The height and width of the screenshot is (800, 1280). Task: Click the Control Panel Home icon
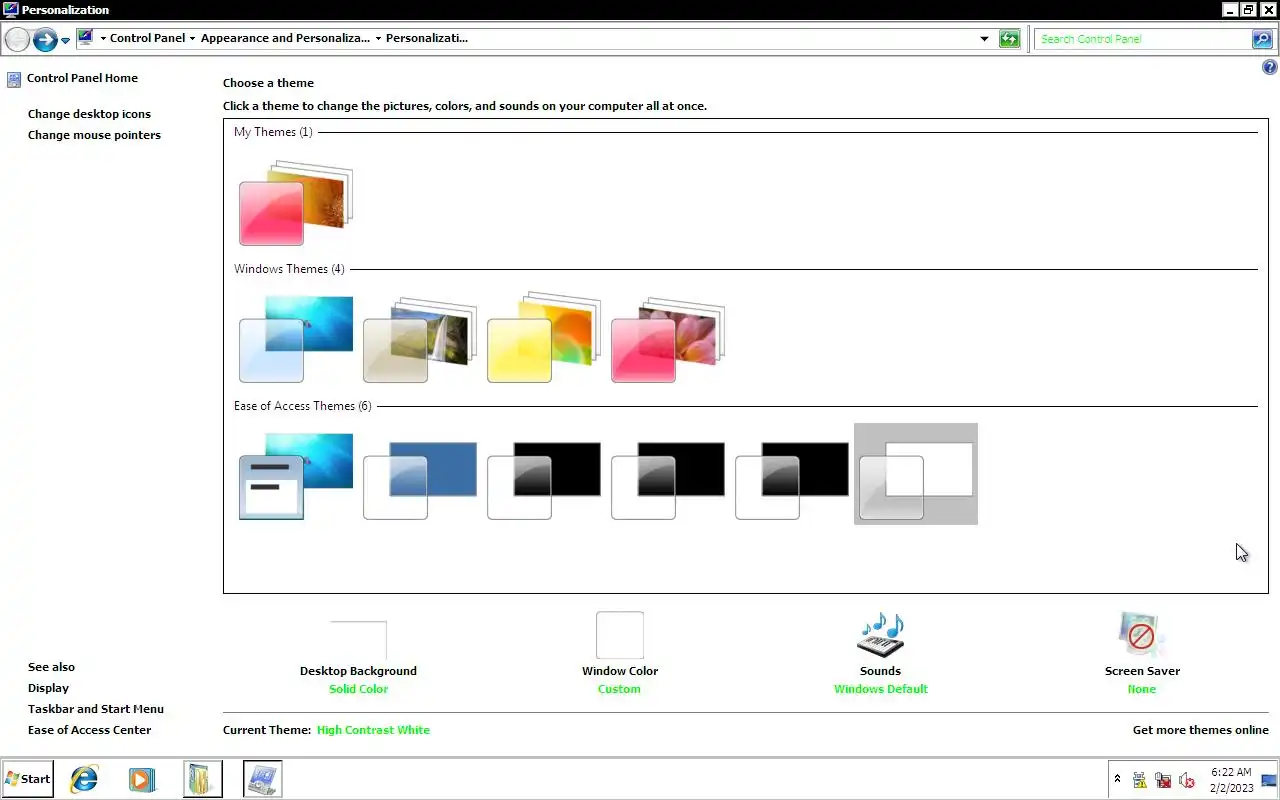pyautogui.click(x=13, y=78)
